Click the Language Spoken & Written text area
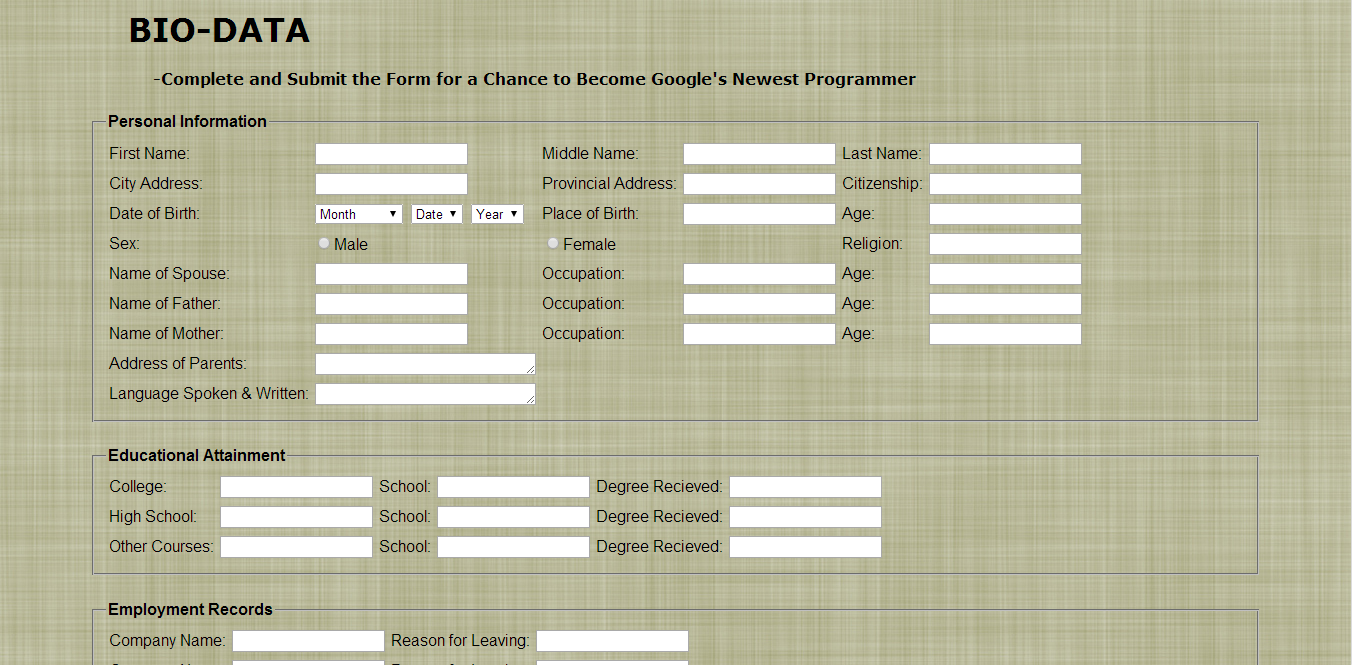Image resolution: width=1352 pixels, height=665 pixels. [425, 394]
